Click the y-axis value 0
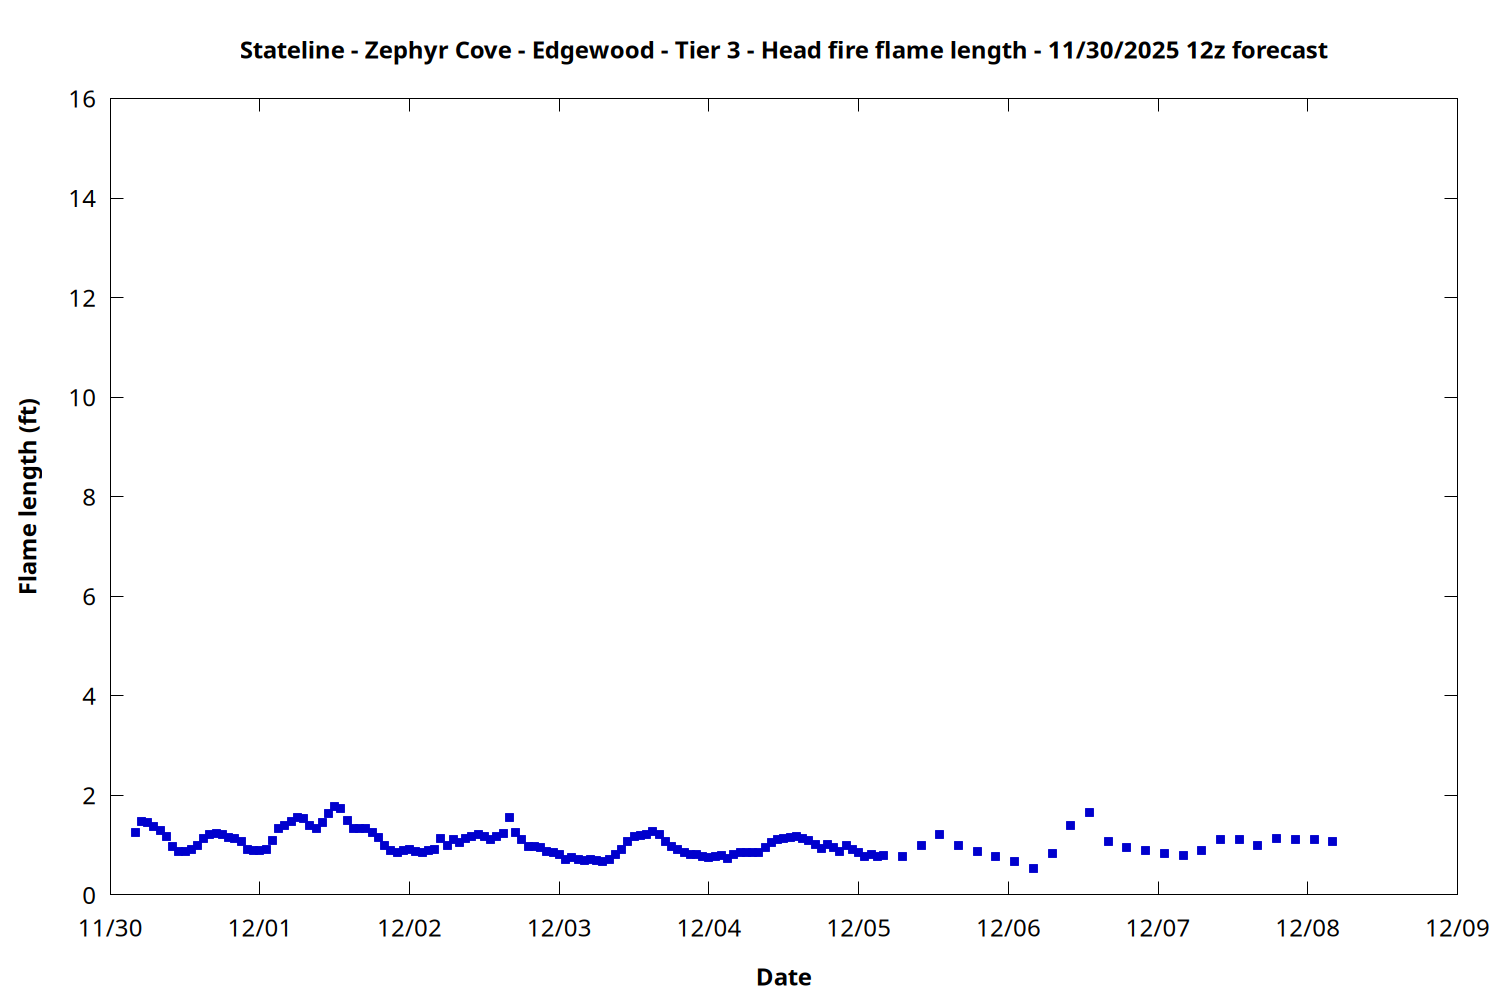Viewport: 1500px width, 1000px height. (89, 895)
